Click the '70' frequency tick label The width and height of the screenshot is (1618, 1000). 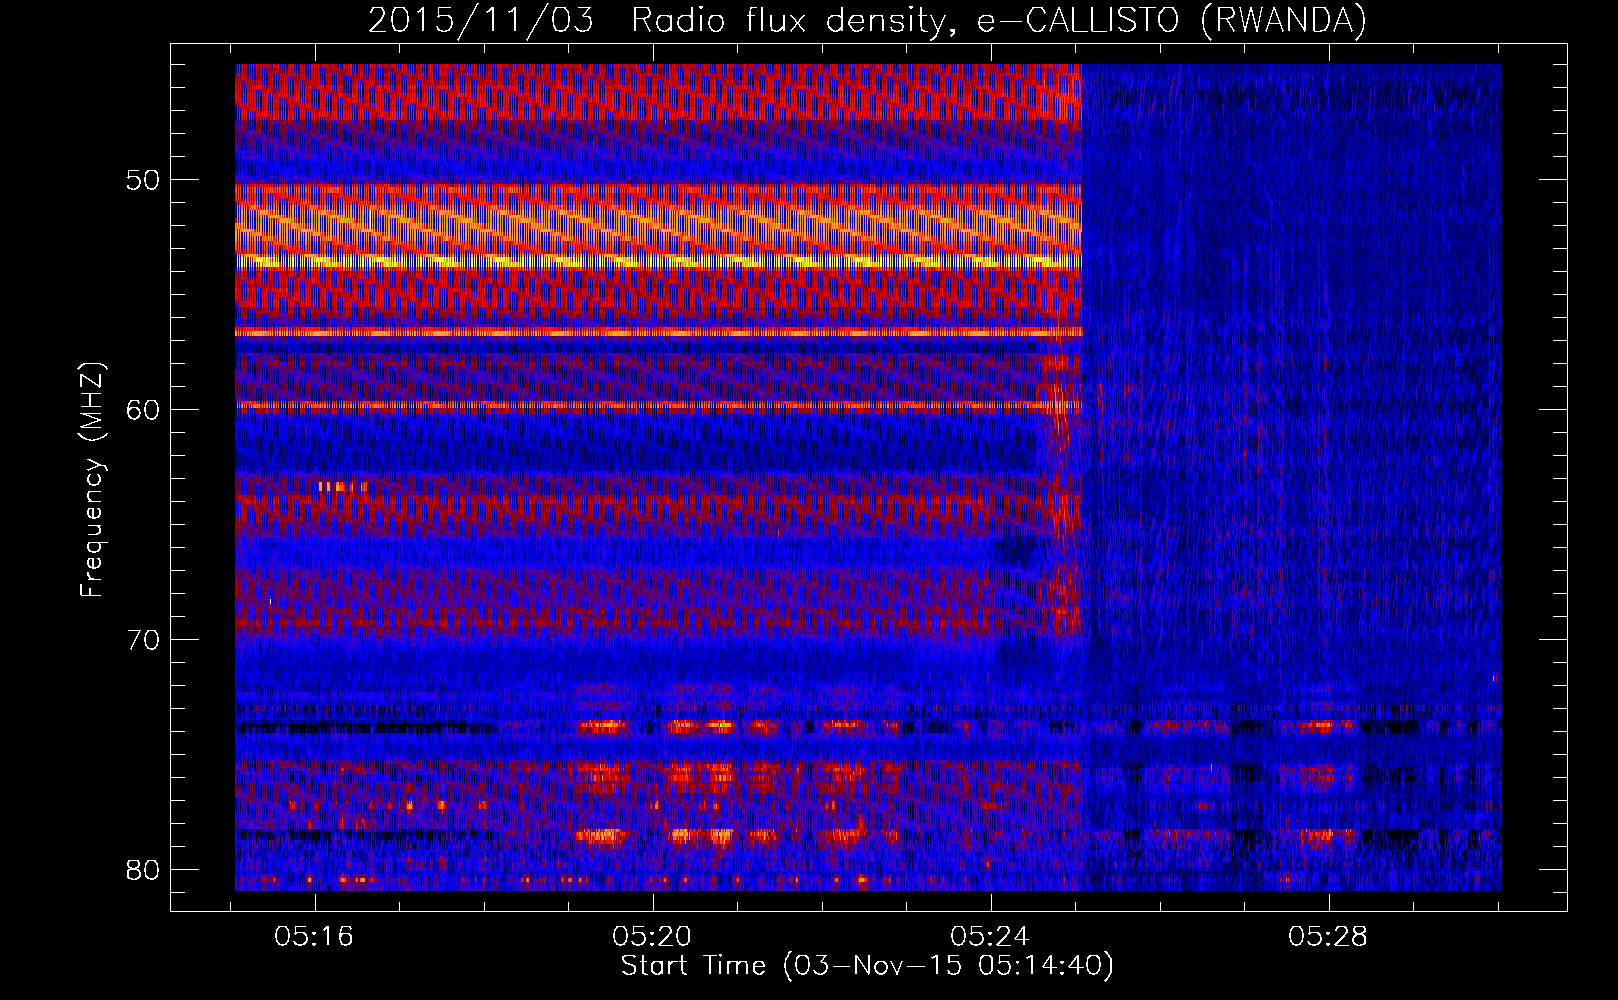pos(144,639)
